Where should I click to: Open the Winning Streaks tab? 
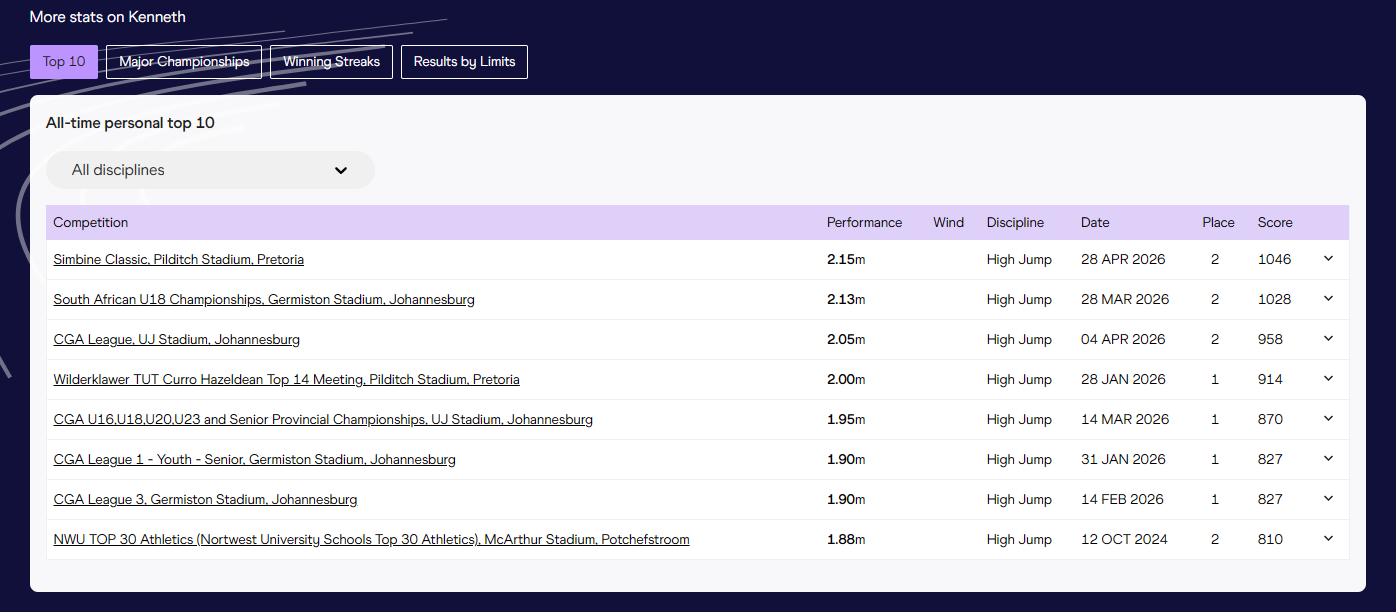[331, 62]
